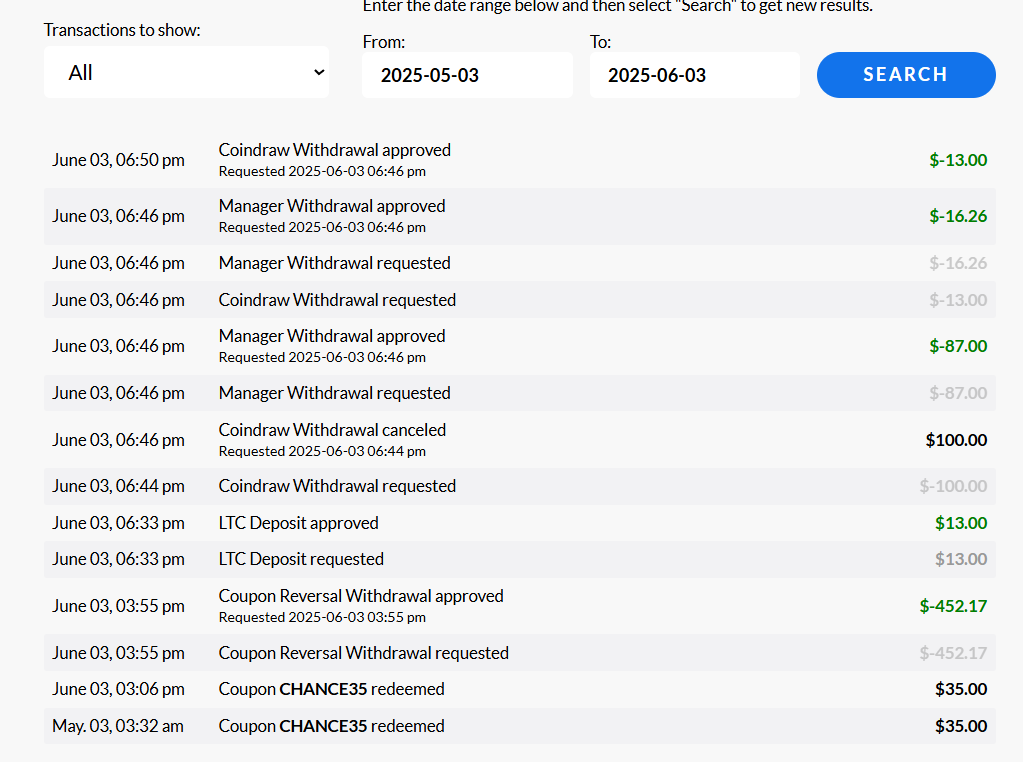Click the greyed $-452.17 requested amount

(953, 653)
